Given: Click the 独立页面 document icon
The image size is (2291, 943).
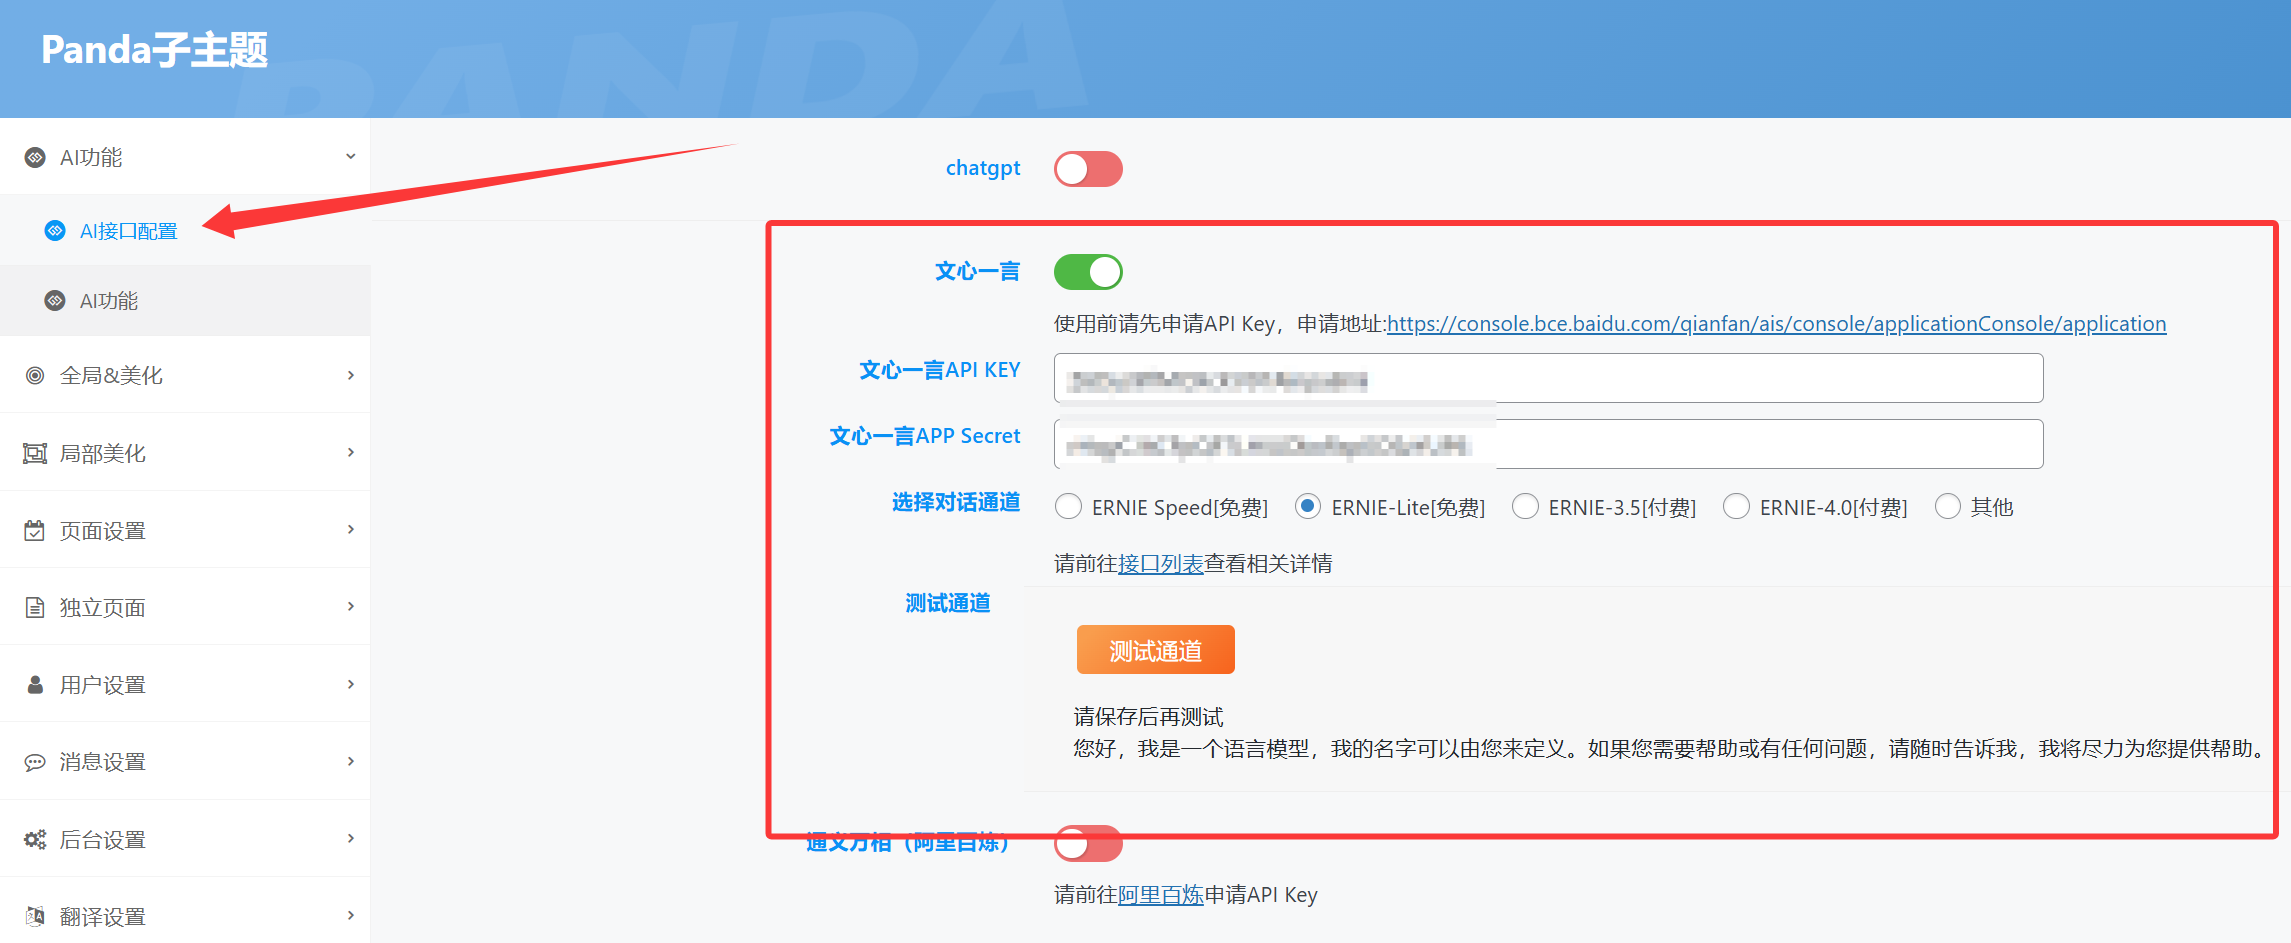Looking at the screenshot, I should point(35,607).
